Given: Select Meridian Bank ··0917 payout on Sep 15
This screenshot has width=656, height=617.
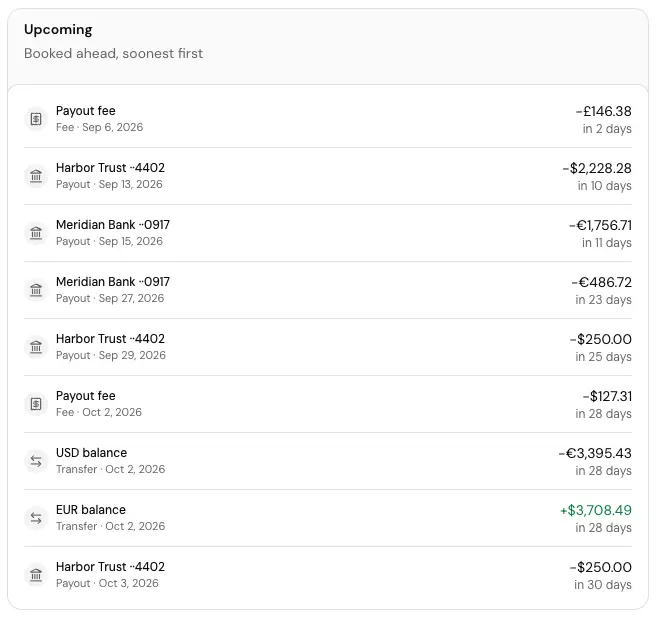Looking at the screenshot, I should [328, 233].
